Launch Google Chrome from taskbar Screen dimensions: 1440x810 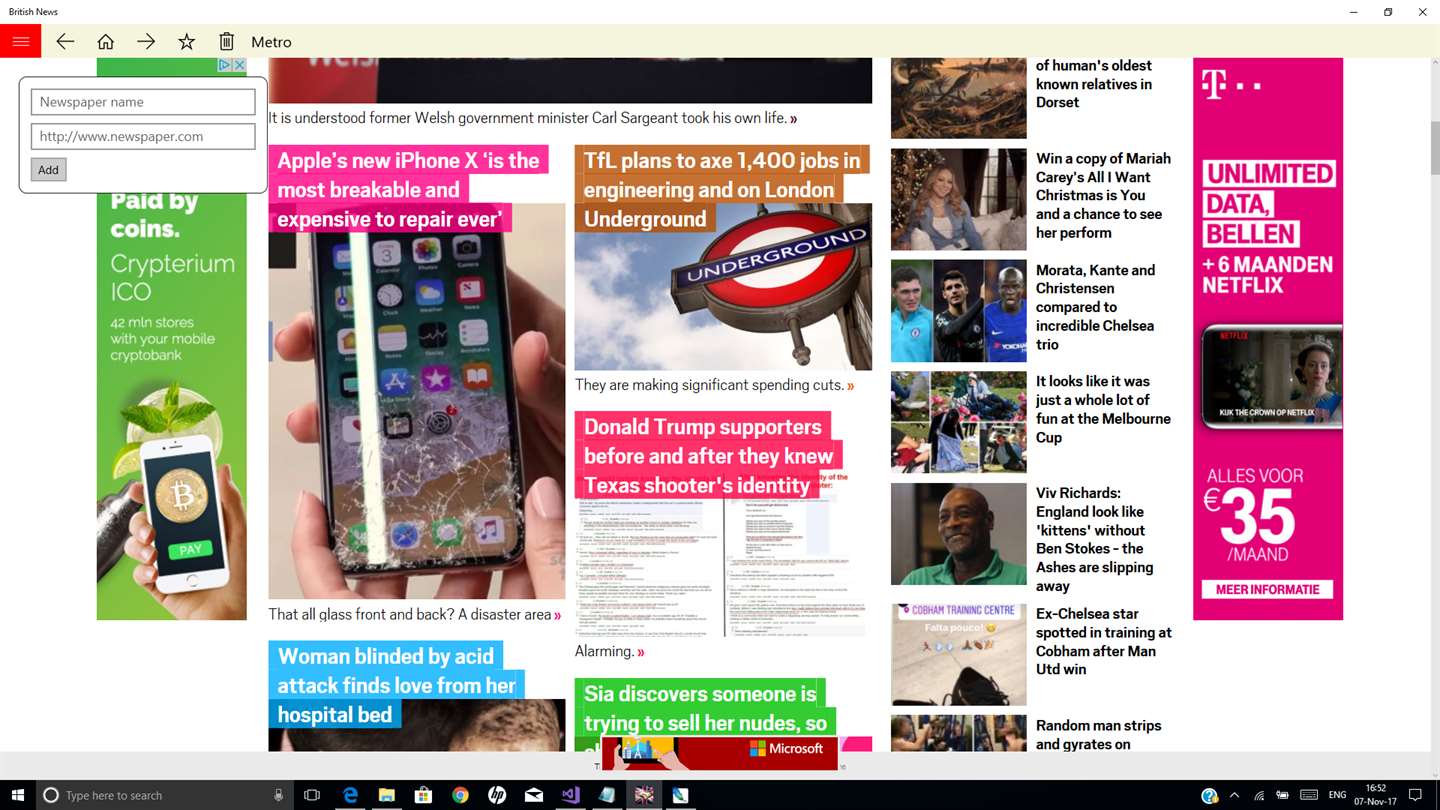[460, 795]
